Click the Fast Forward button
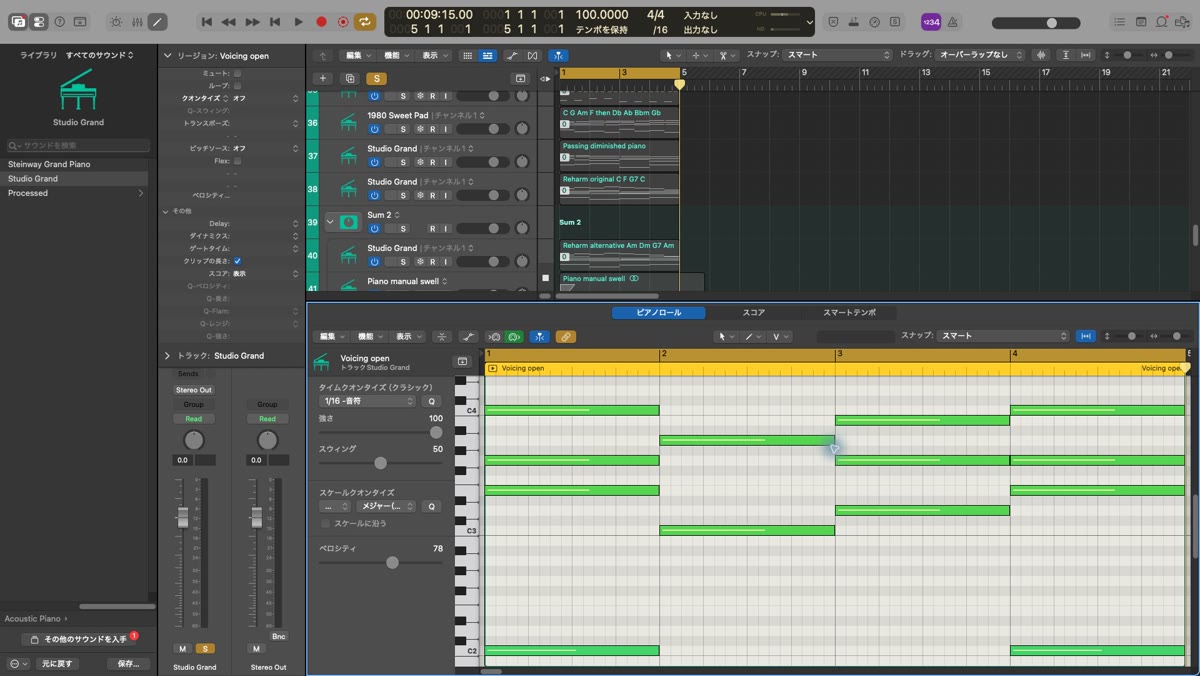 (x=252, y=21)
